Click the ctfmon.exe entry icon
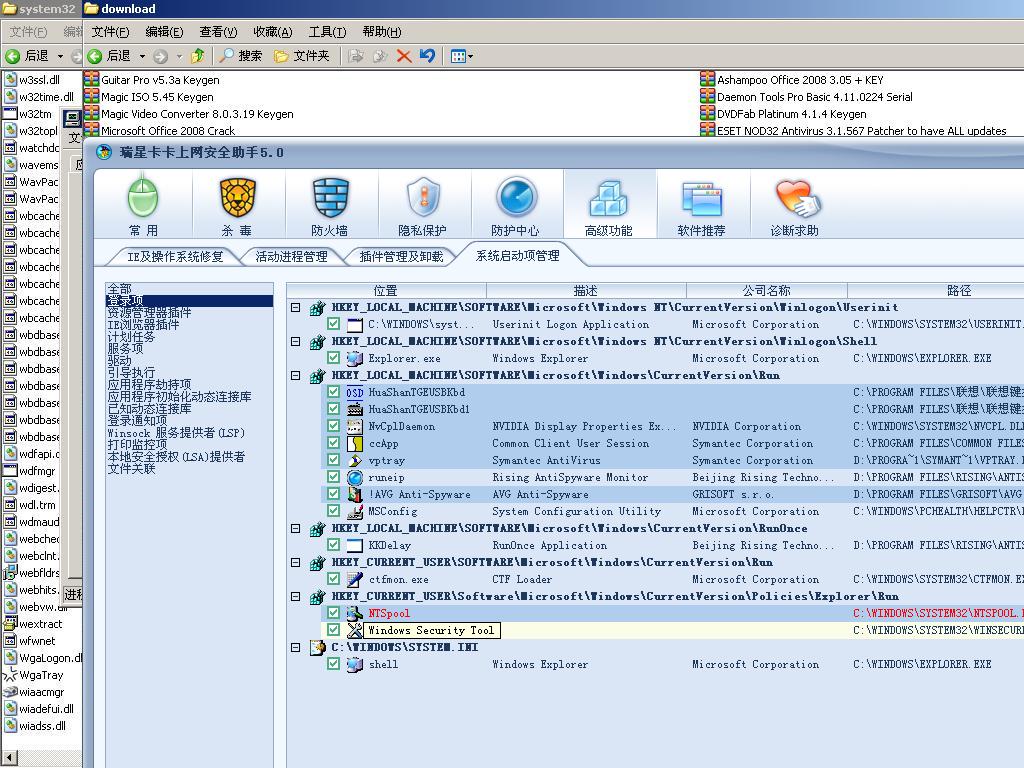 click(x=355, y=579)
